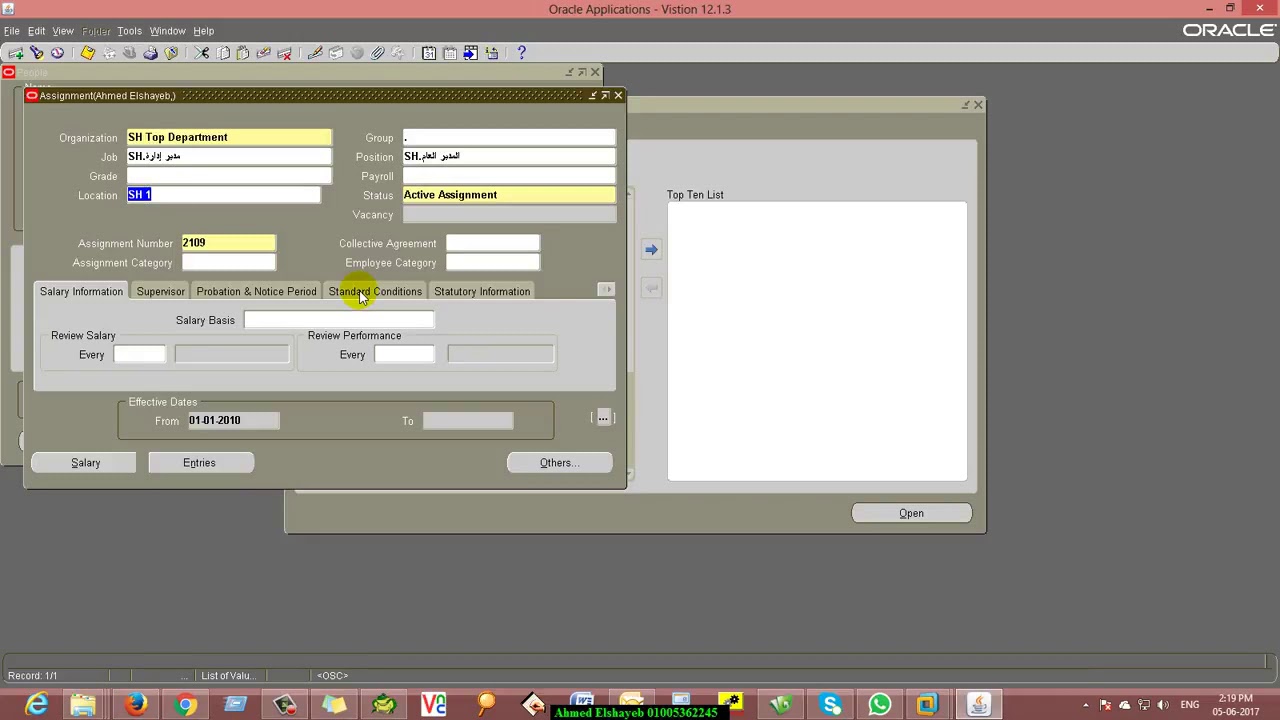Click the calendar date toolbar icon

pos(429,53)
